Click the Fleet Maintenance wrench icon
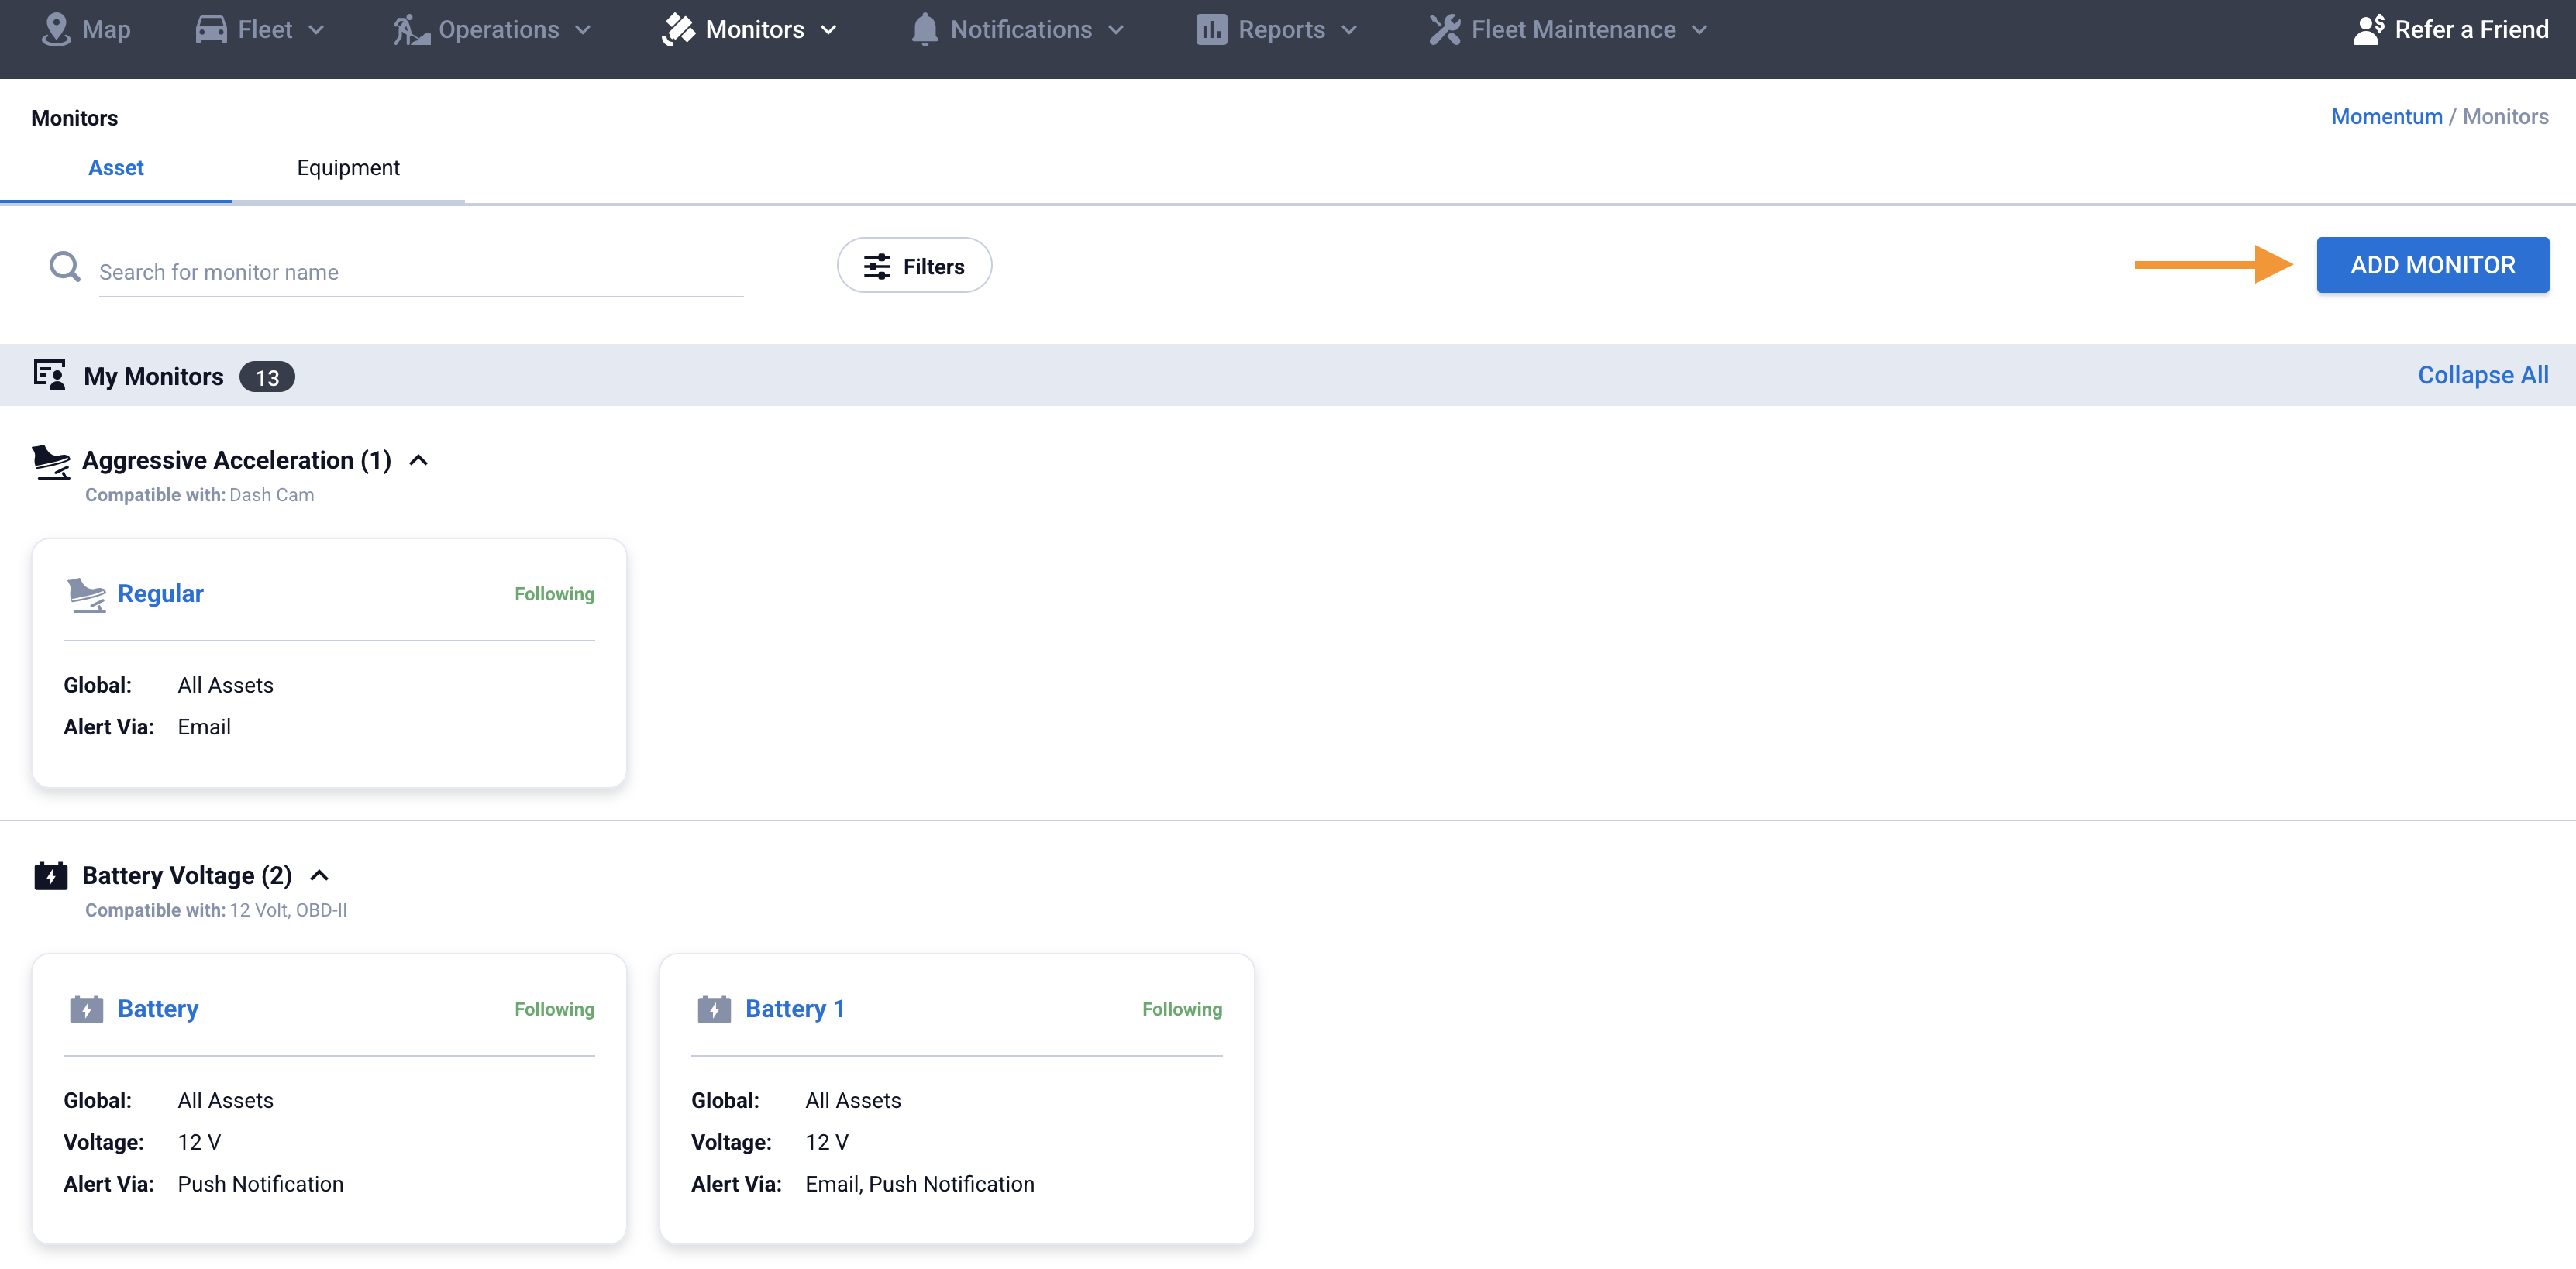This screenshot has height=1269, width=2576. (x=1444, y=29)
